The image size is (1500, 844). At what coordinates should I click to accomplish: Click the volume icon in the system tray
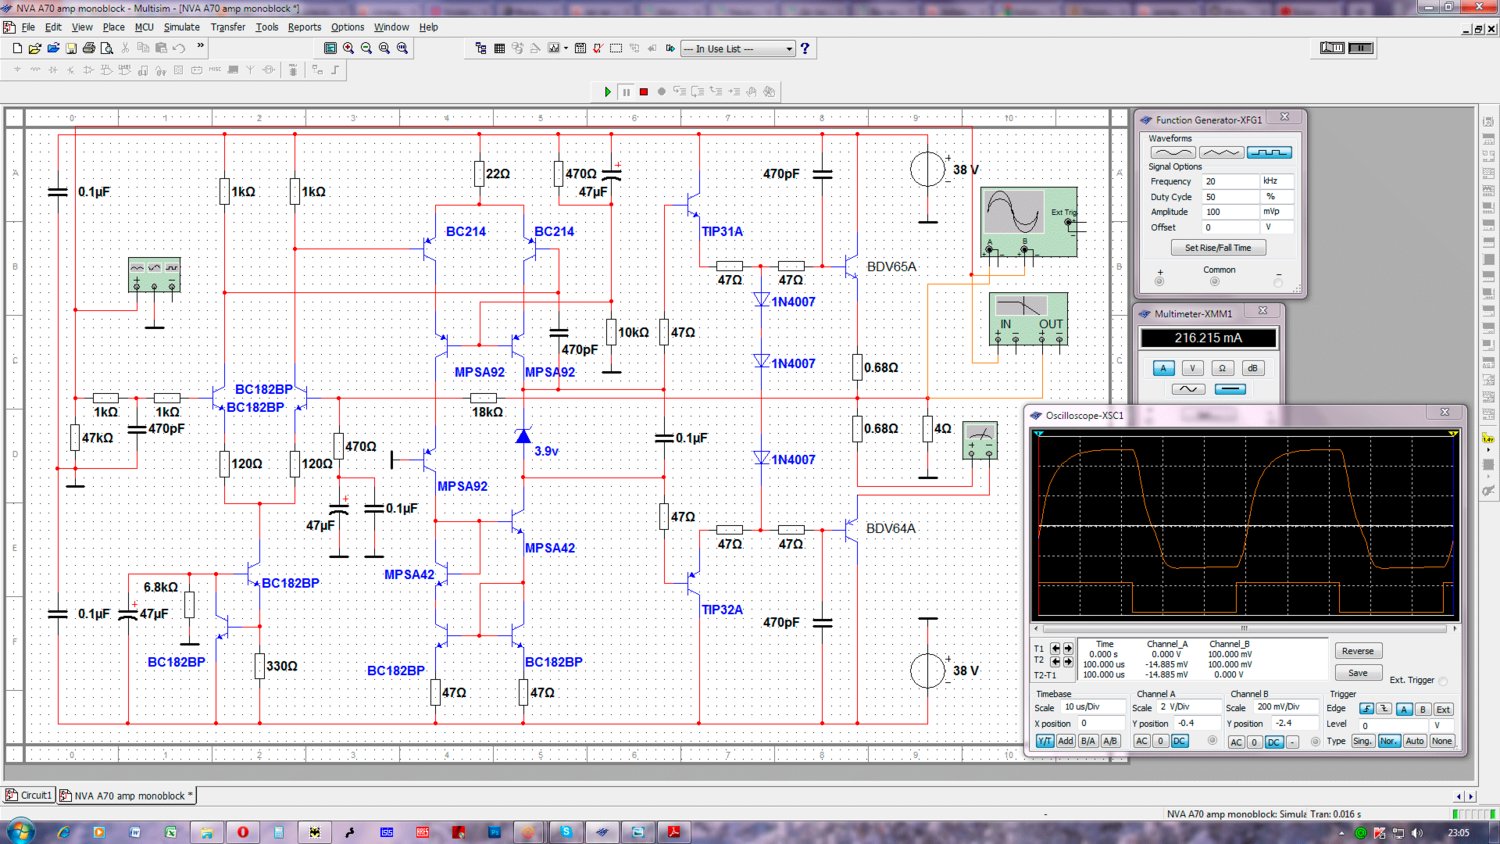coord(1417,833)
